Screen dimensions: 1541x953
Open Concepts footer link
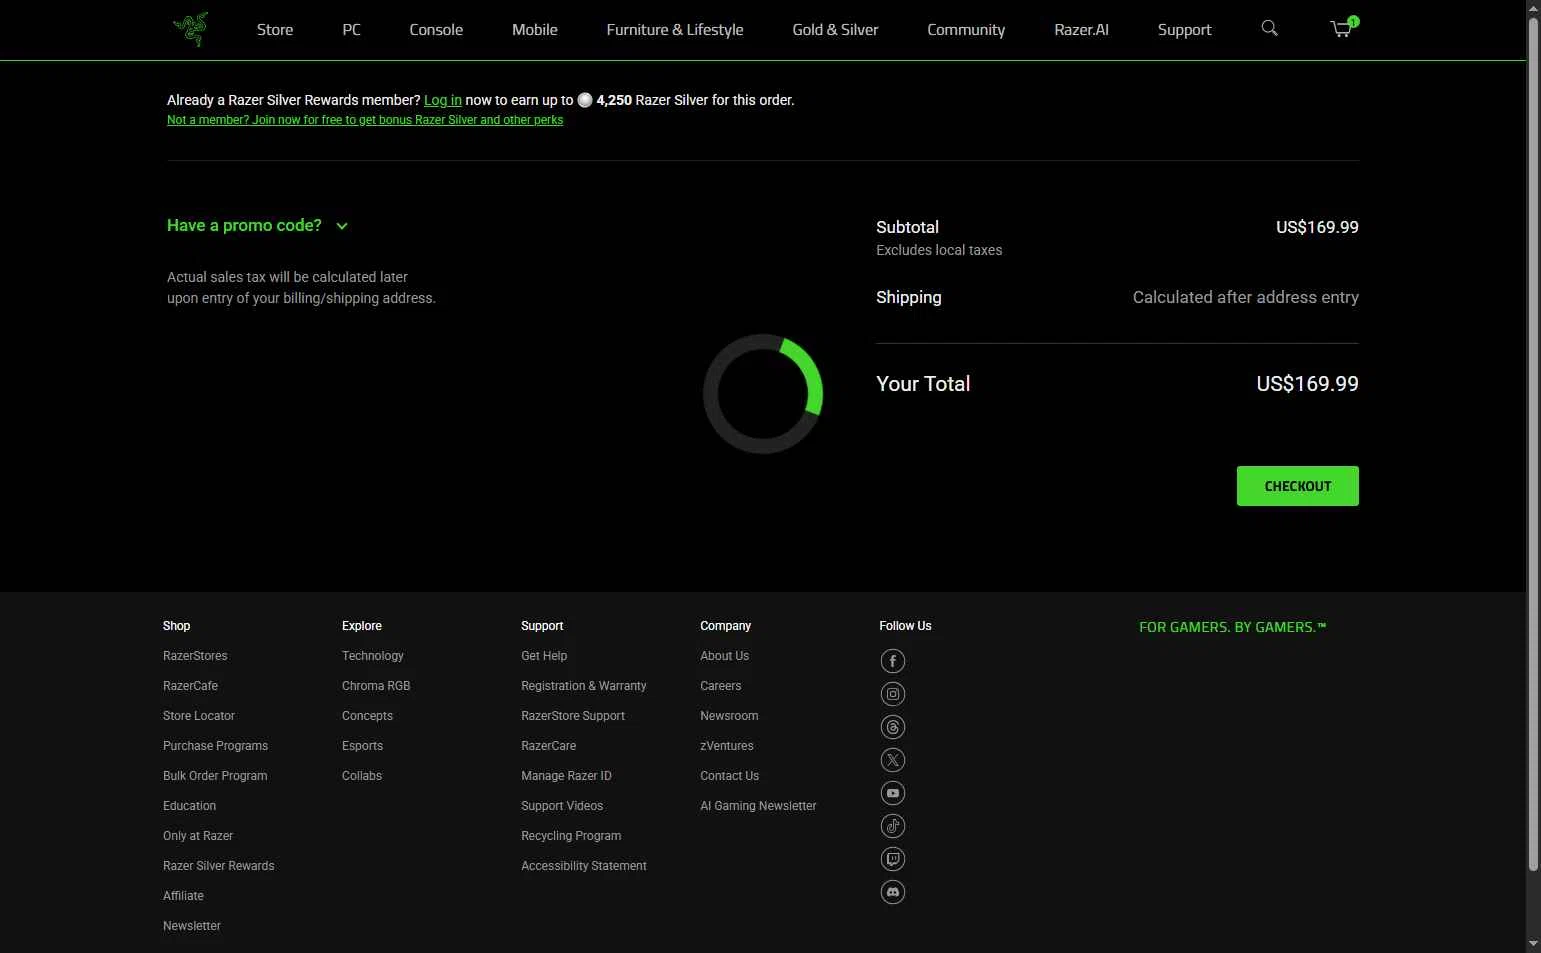(367, 716)
